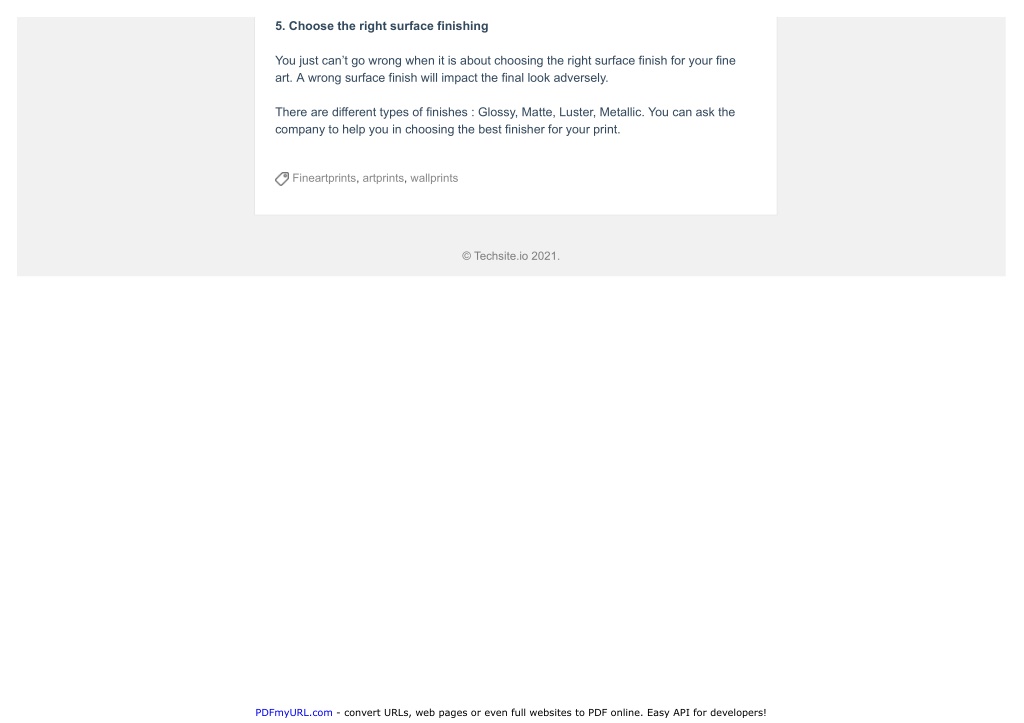Open the wallprints tag link
The width and height of the screenshot is (1024, 723).
(434, 178)
